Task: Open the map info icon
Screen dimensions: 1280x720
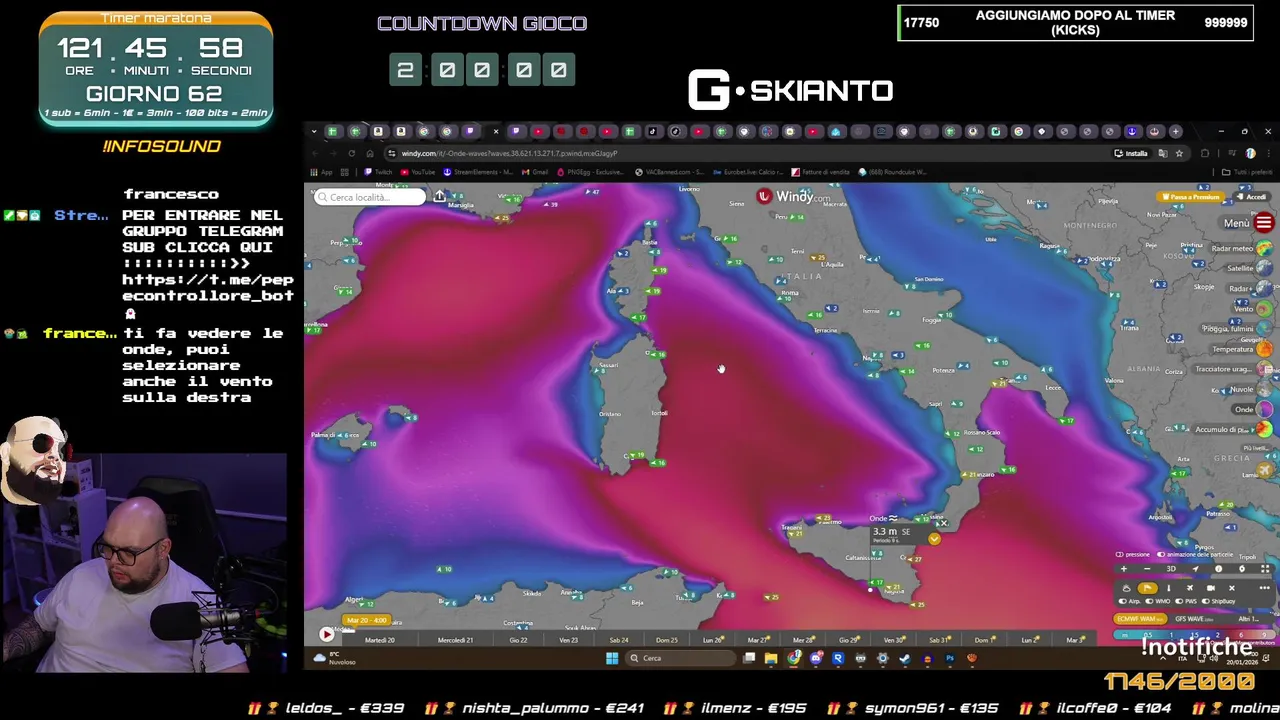Action: 1218,569
